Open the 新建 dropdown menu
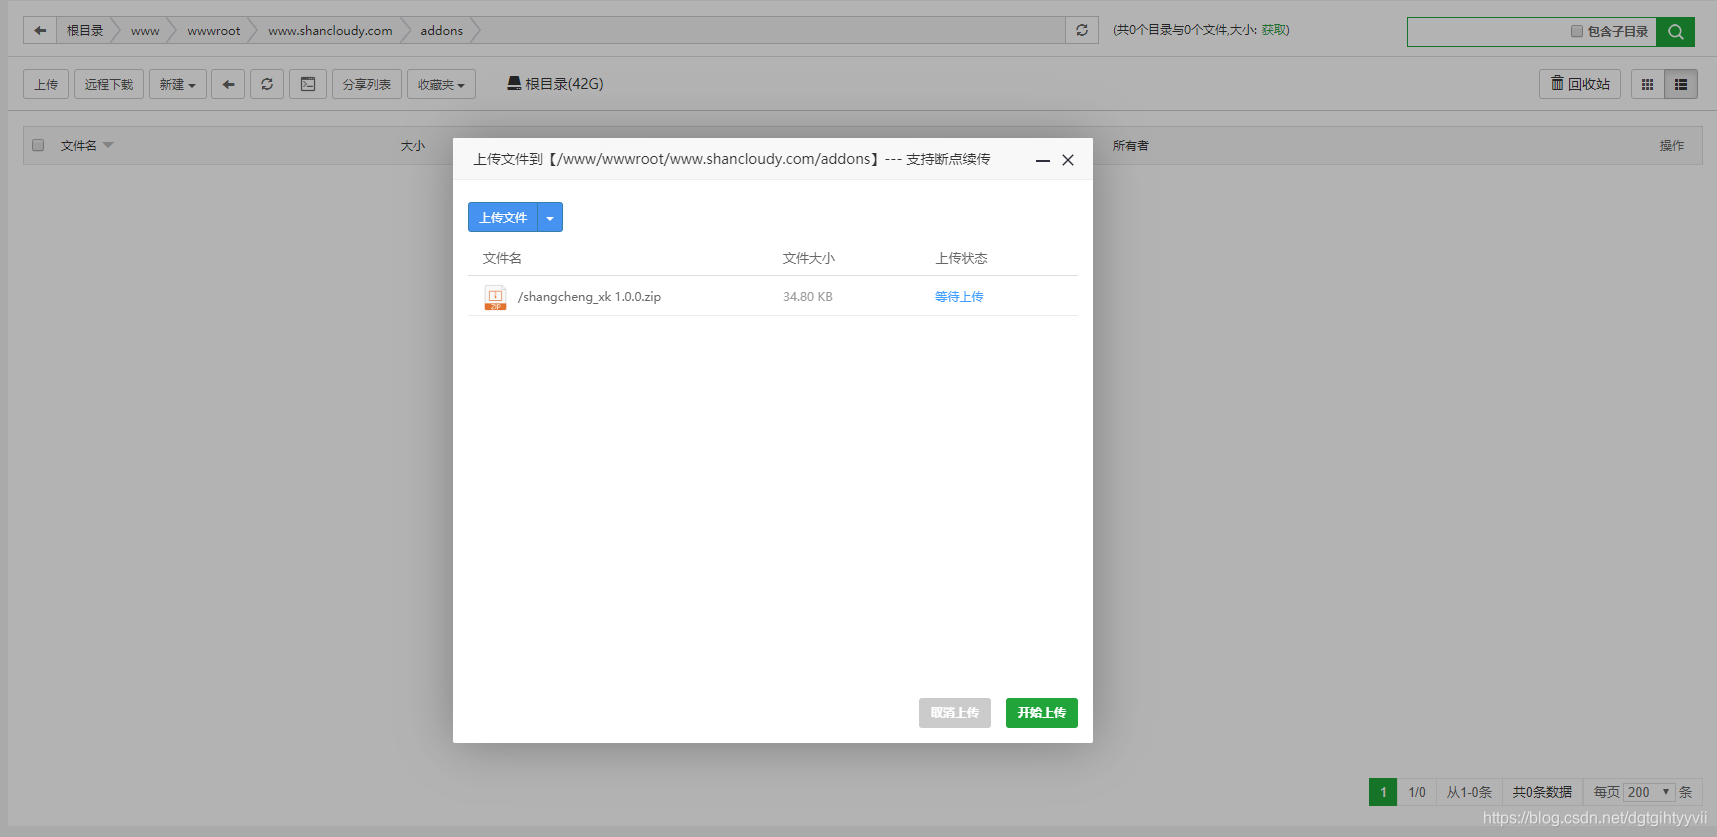The height and width of the screenshot is (837, 1717). (x=178, y=84)
